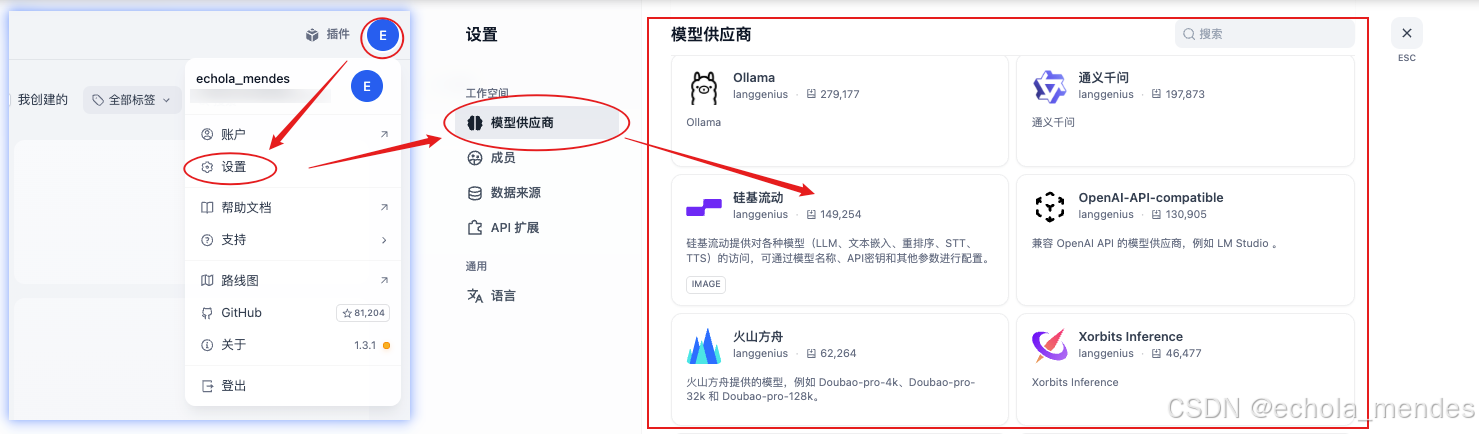This screenshot has height=434, width=1479.
Task: Open the 帮助文档 menu entry
Action: pyautogui.click(x=293, y=208)
